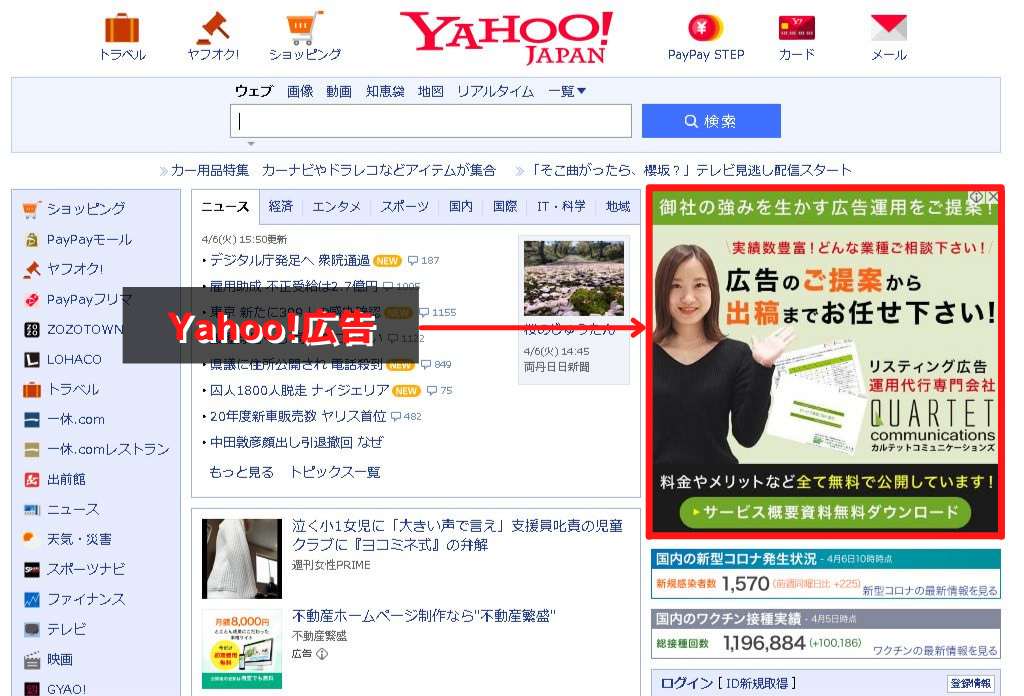Expand the arrow below the search box
1024x696 pixels.
251,144
